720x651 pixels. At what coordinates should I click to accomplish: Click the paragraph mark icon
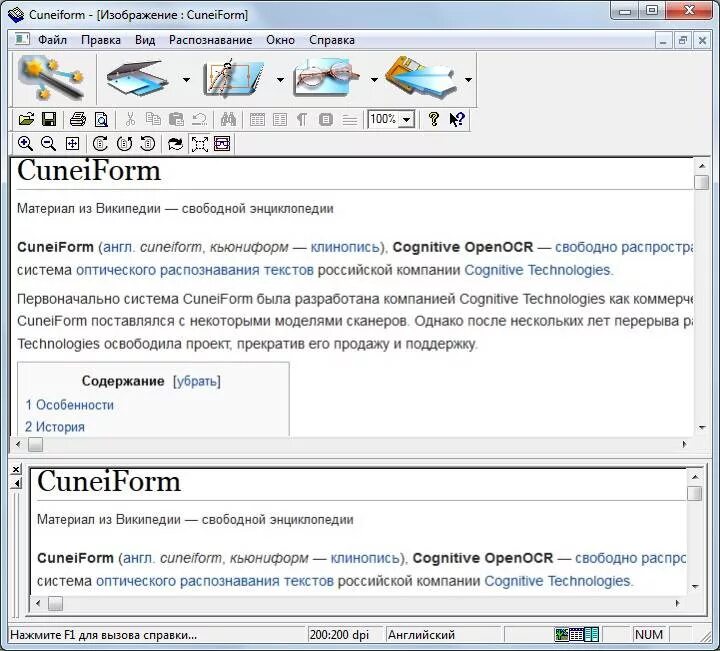(x=302, y=120)
